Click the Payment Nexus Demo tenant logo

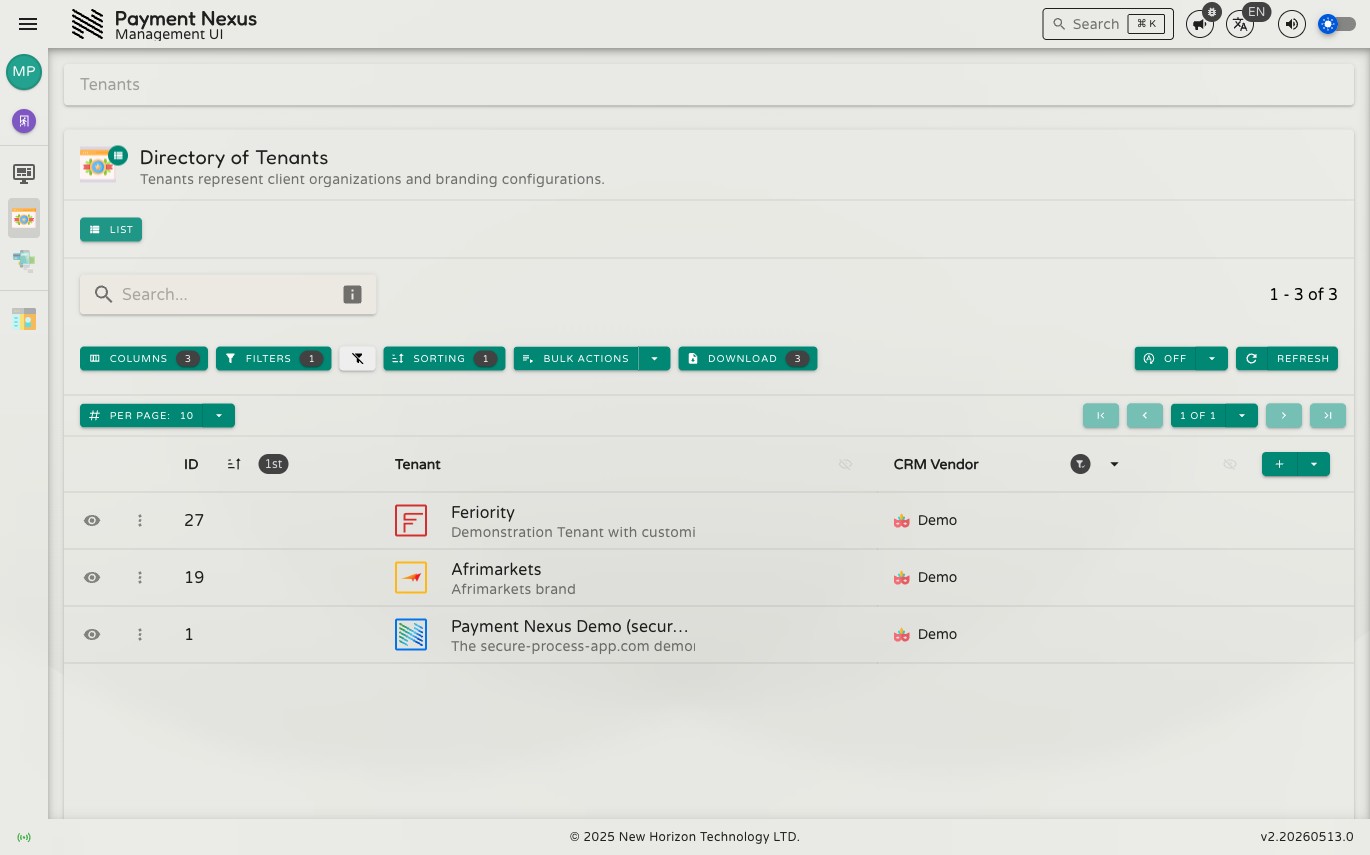tap(411, 634)
